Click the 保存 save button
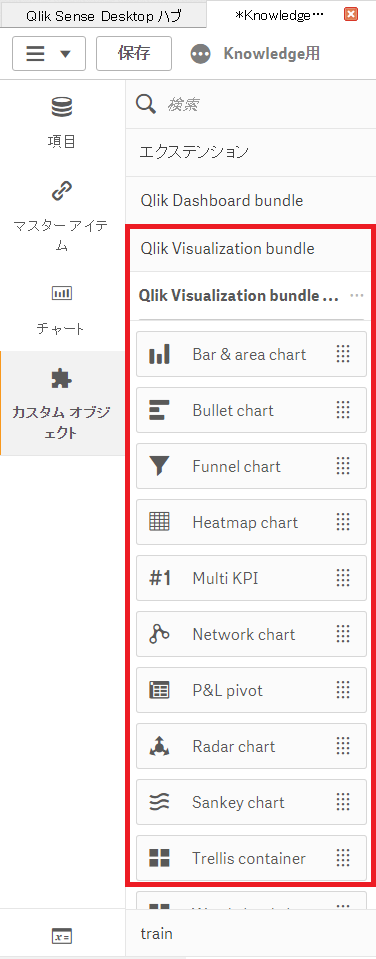Screen dimensions: 376x959 click(134, 54)
